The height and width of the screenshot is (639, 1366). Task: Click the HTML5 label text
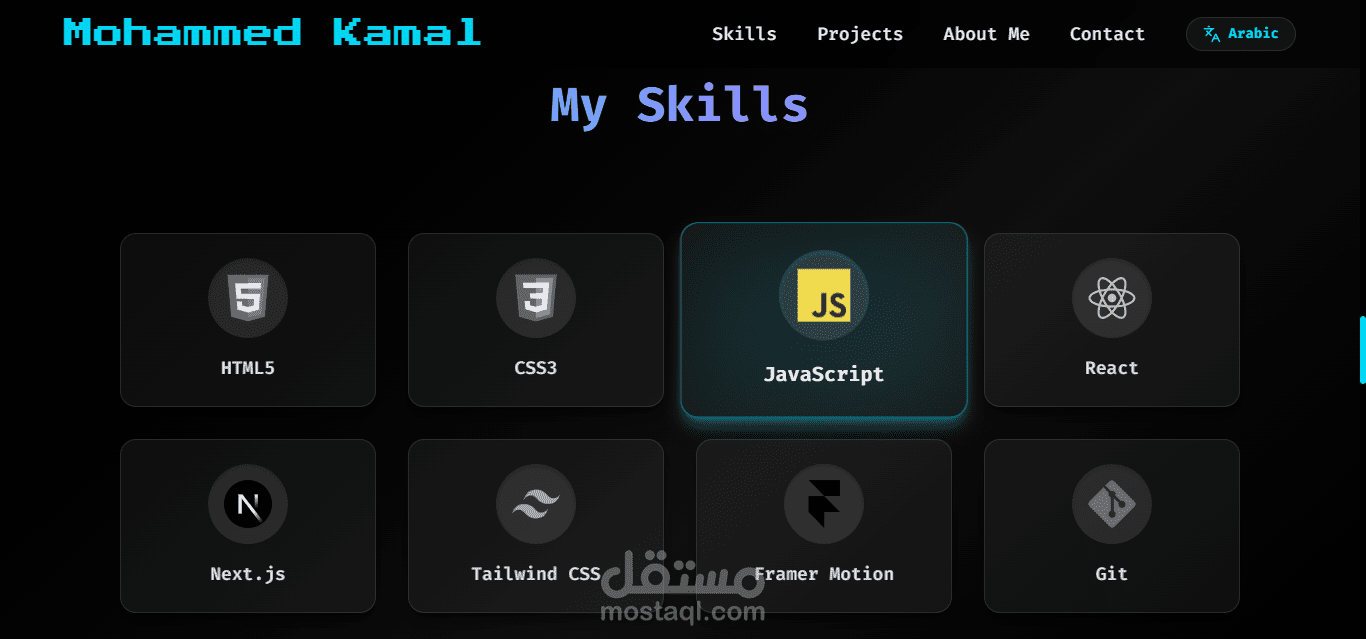248,368
